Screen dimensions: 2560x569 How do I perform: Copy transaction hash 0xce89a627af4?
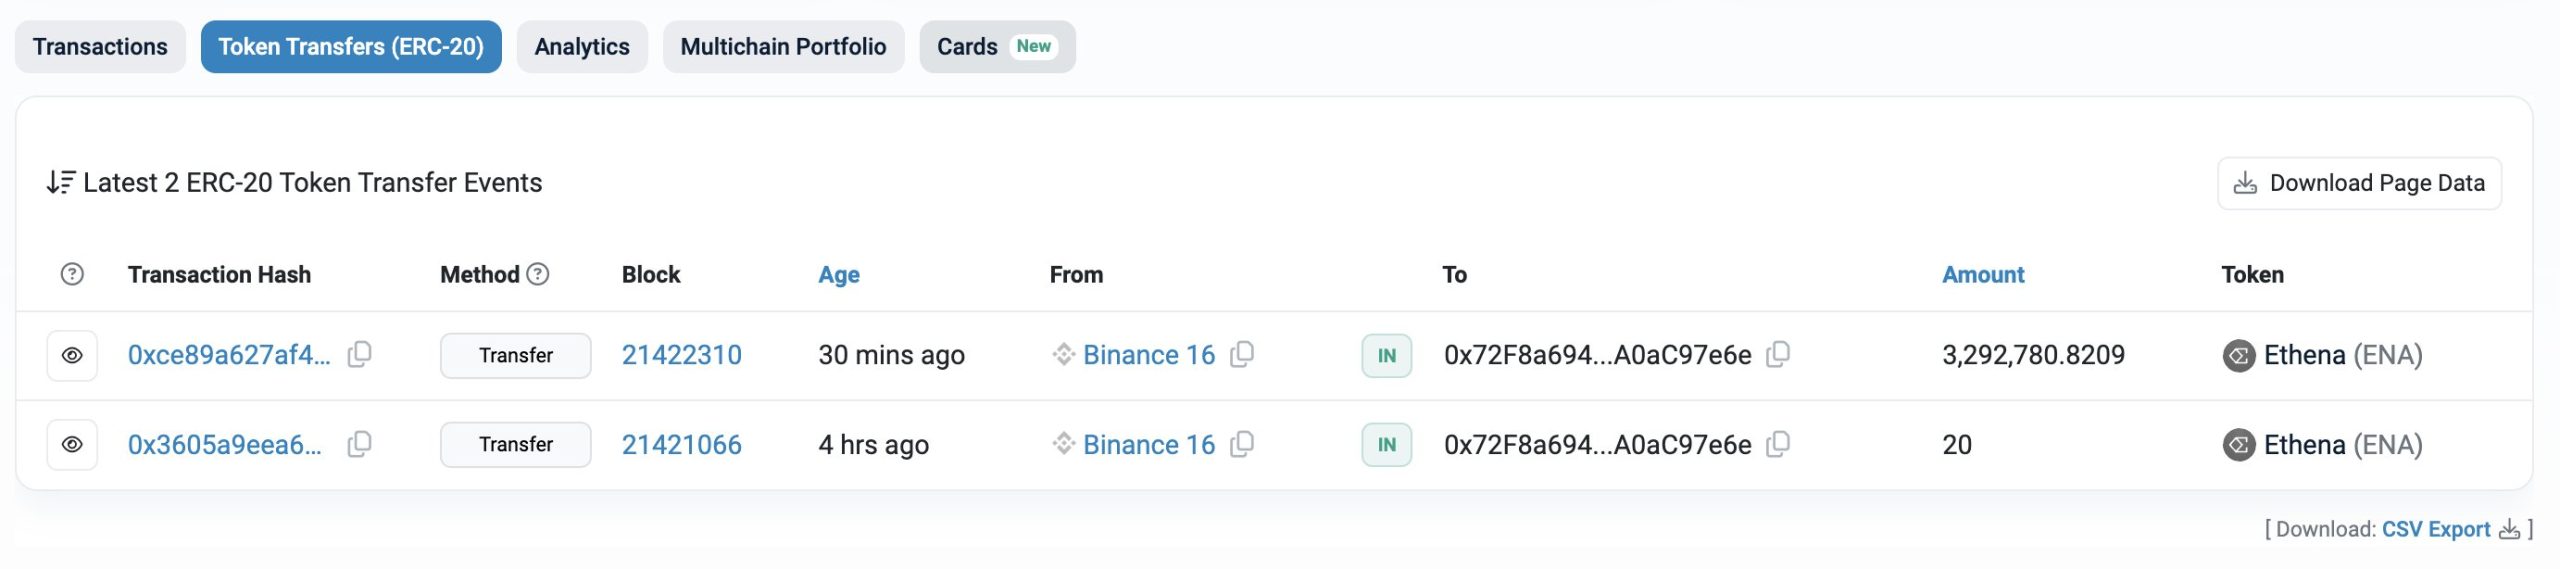pyautogui.click(x=359, y=354)
